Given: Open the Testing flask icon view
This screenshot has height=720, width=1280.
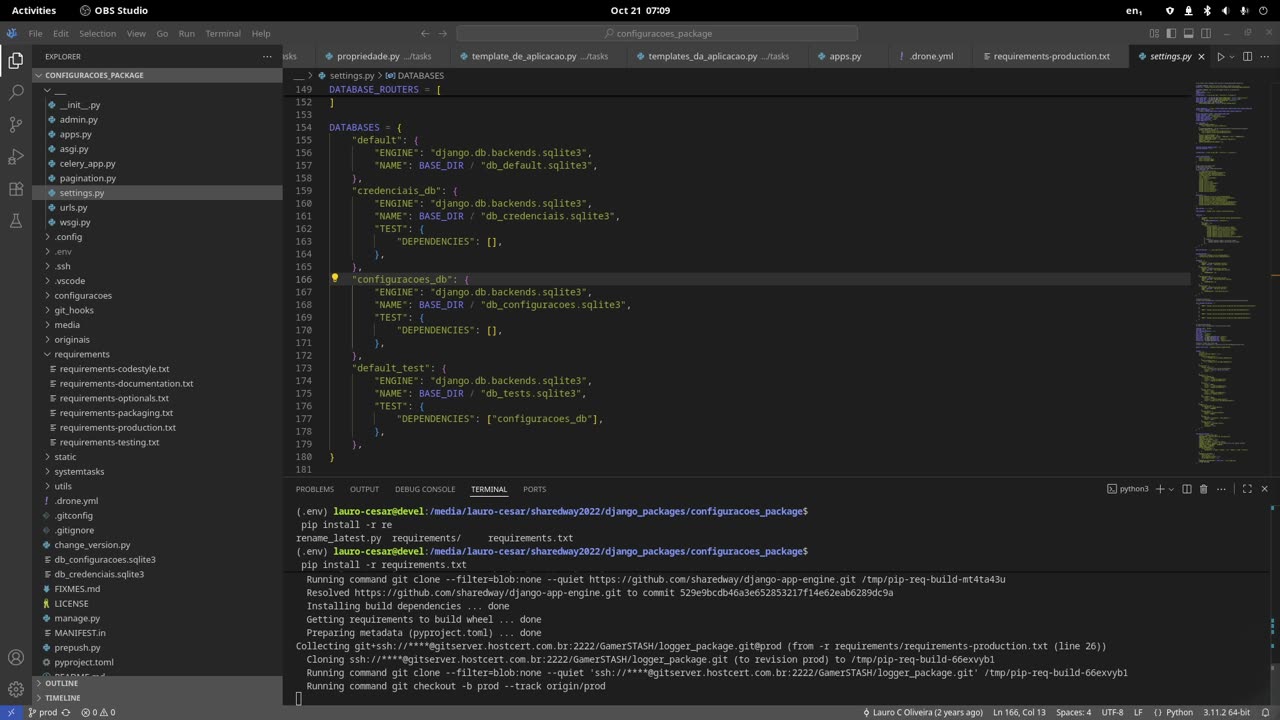Looking at the screenshot, I should coord(16,221).
